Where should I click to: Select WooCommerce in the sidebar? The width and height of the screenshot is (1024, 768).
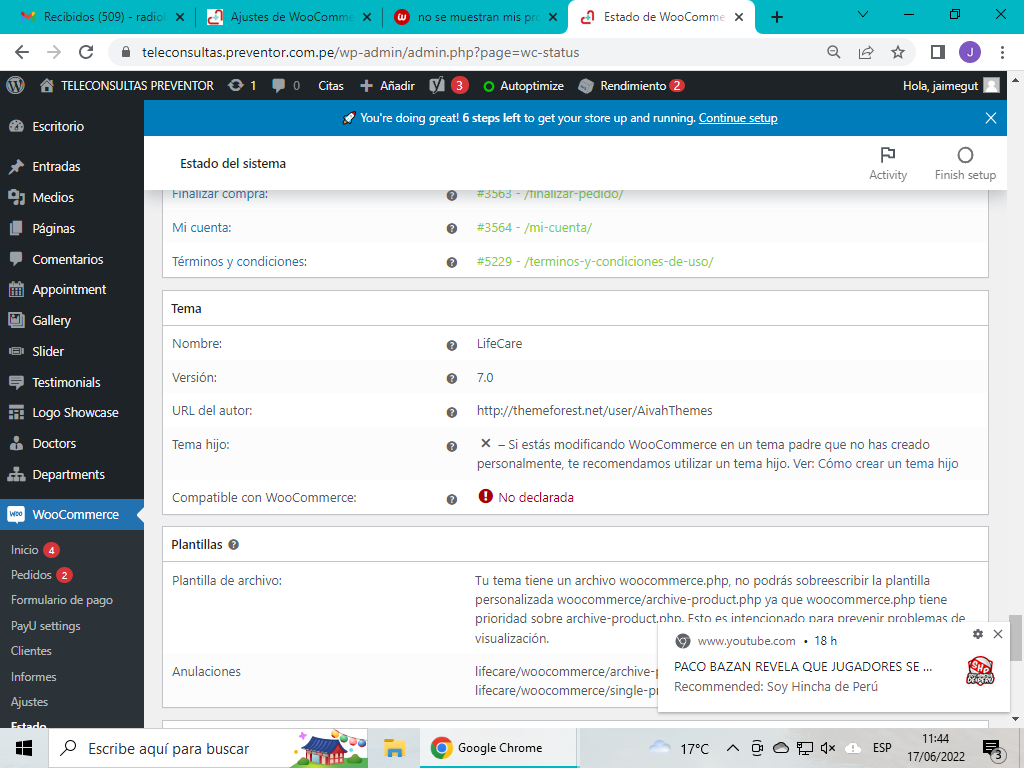point(72,515)
